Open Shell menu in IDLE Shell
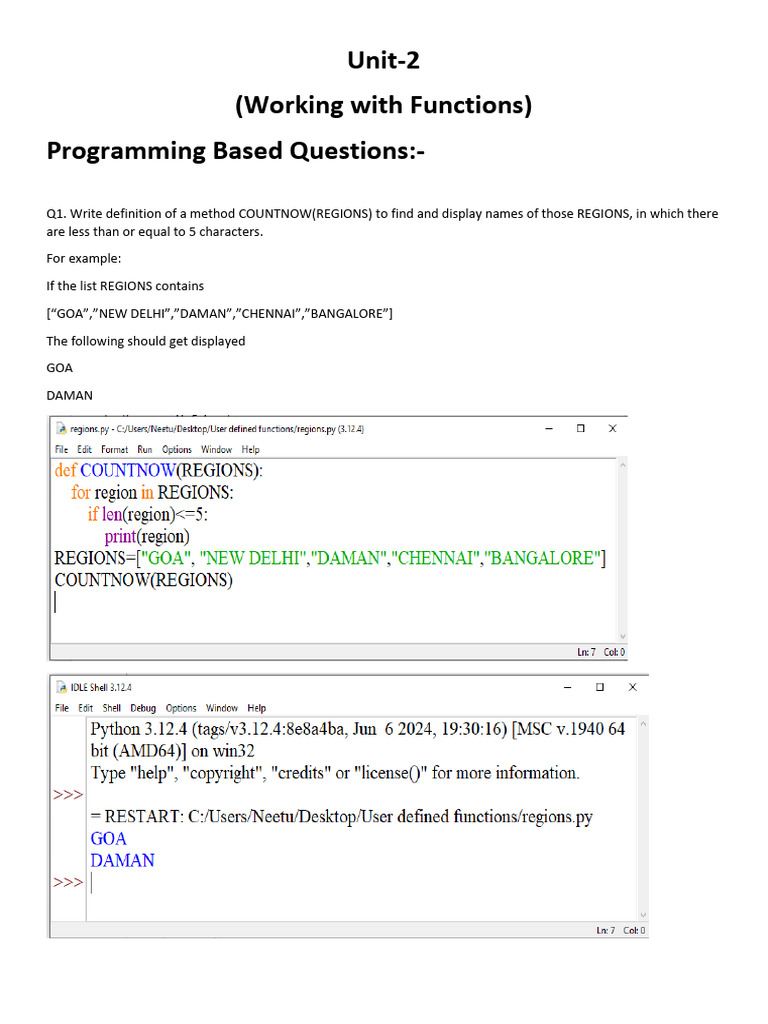Viewport: 768px width, 1024px height. 112,708
